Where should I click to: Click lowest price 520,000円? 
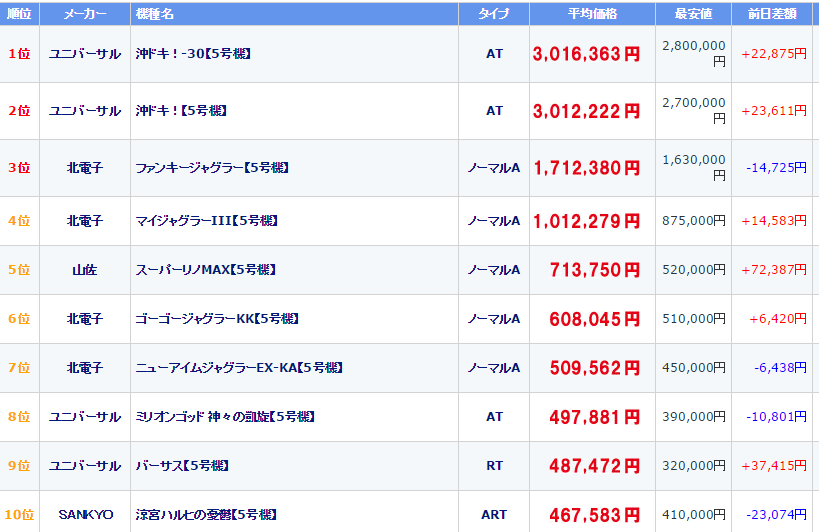point(694,270)
